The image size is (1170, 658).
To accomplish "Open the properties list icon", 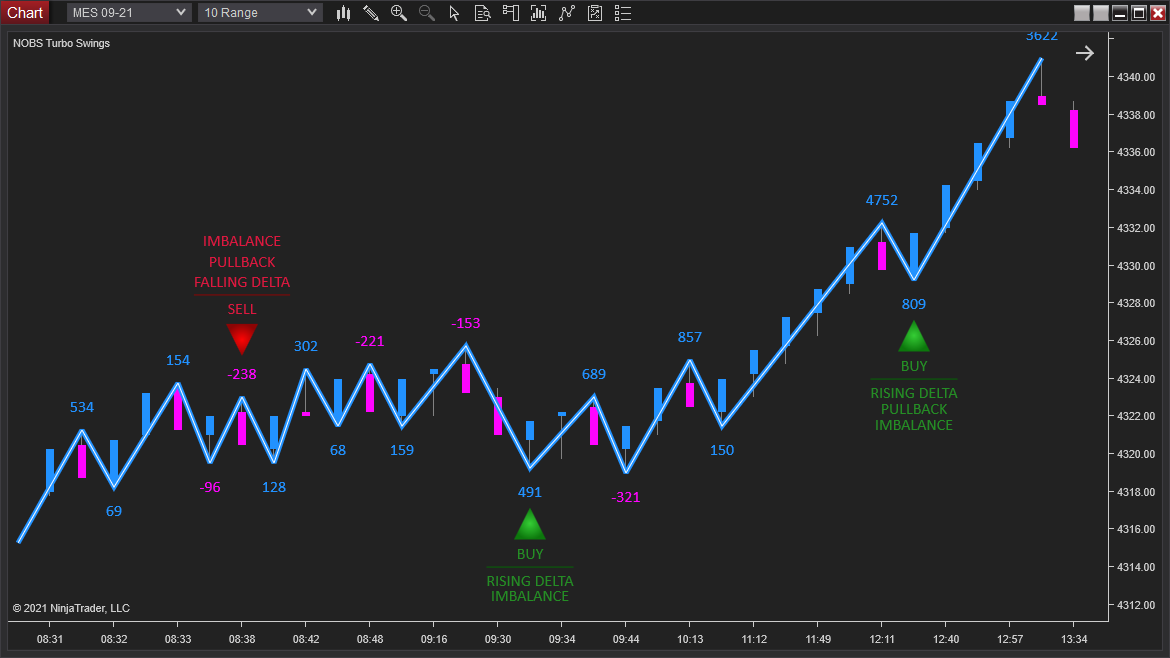I will pyautogui.click(x=622, y=13).
